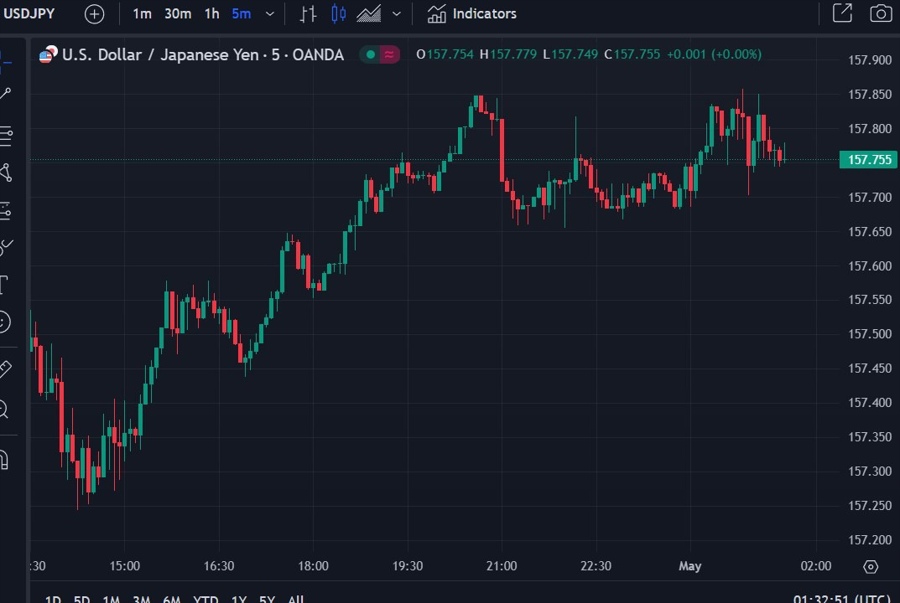
Task: Select the 3M date range
Action: pyautogui.click(x=141, y=599)
